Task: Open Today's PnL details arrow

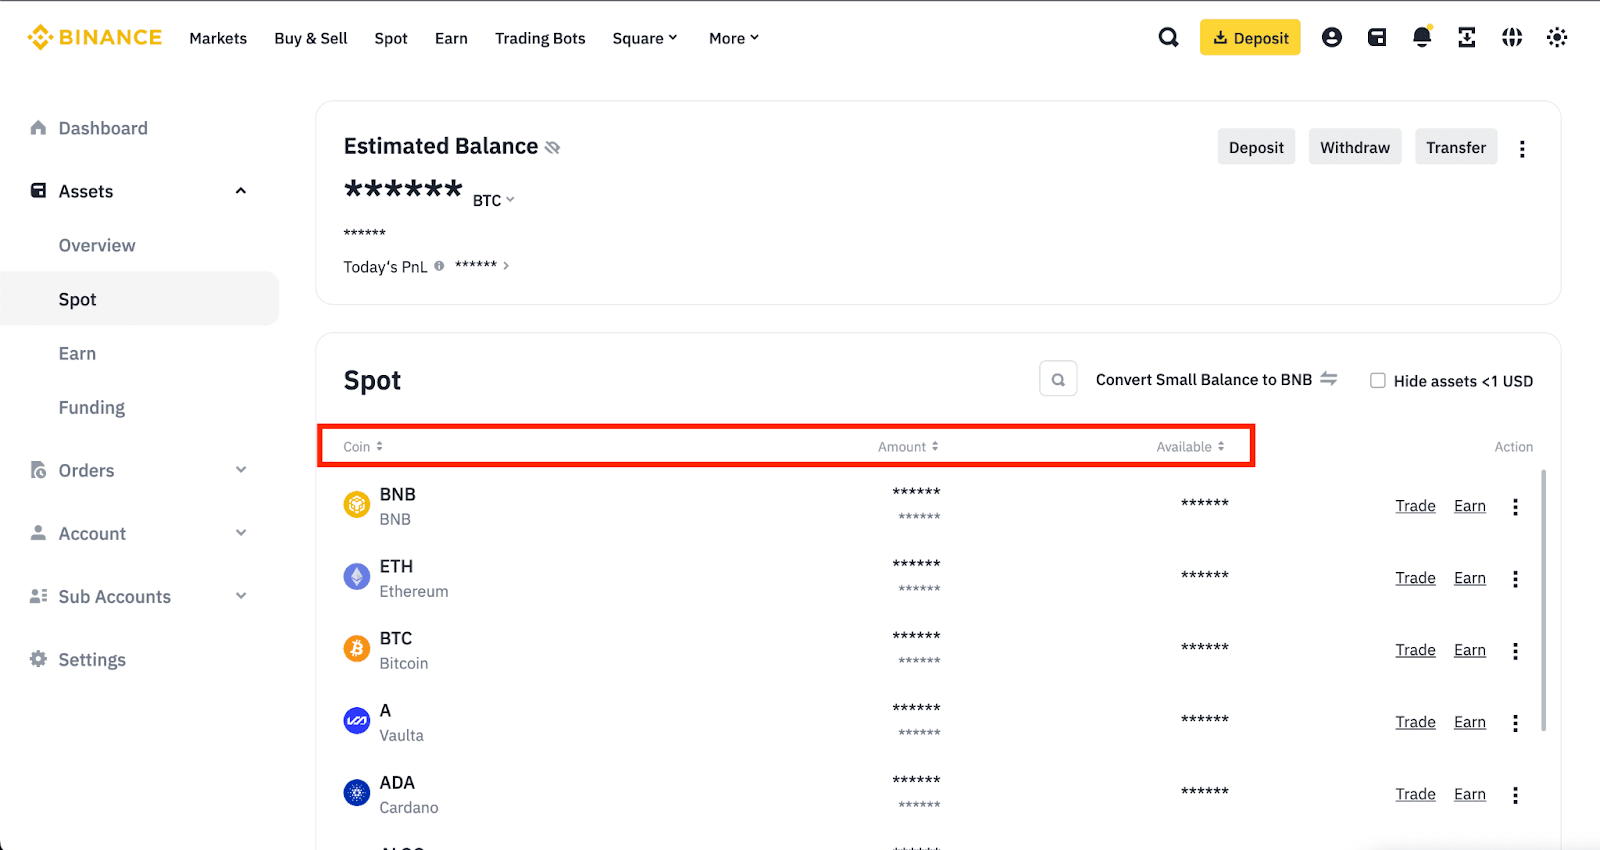Action: pos(506,266)
